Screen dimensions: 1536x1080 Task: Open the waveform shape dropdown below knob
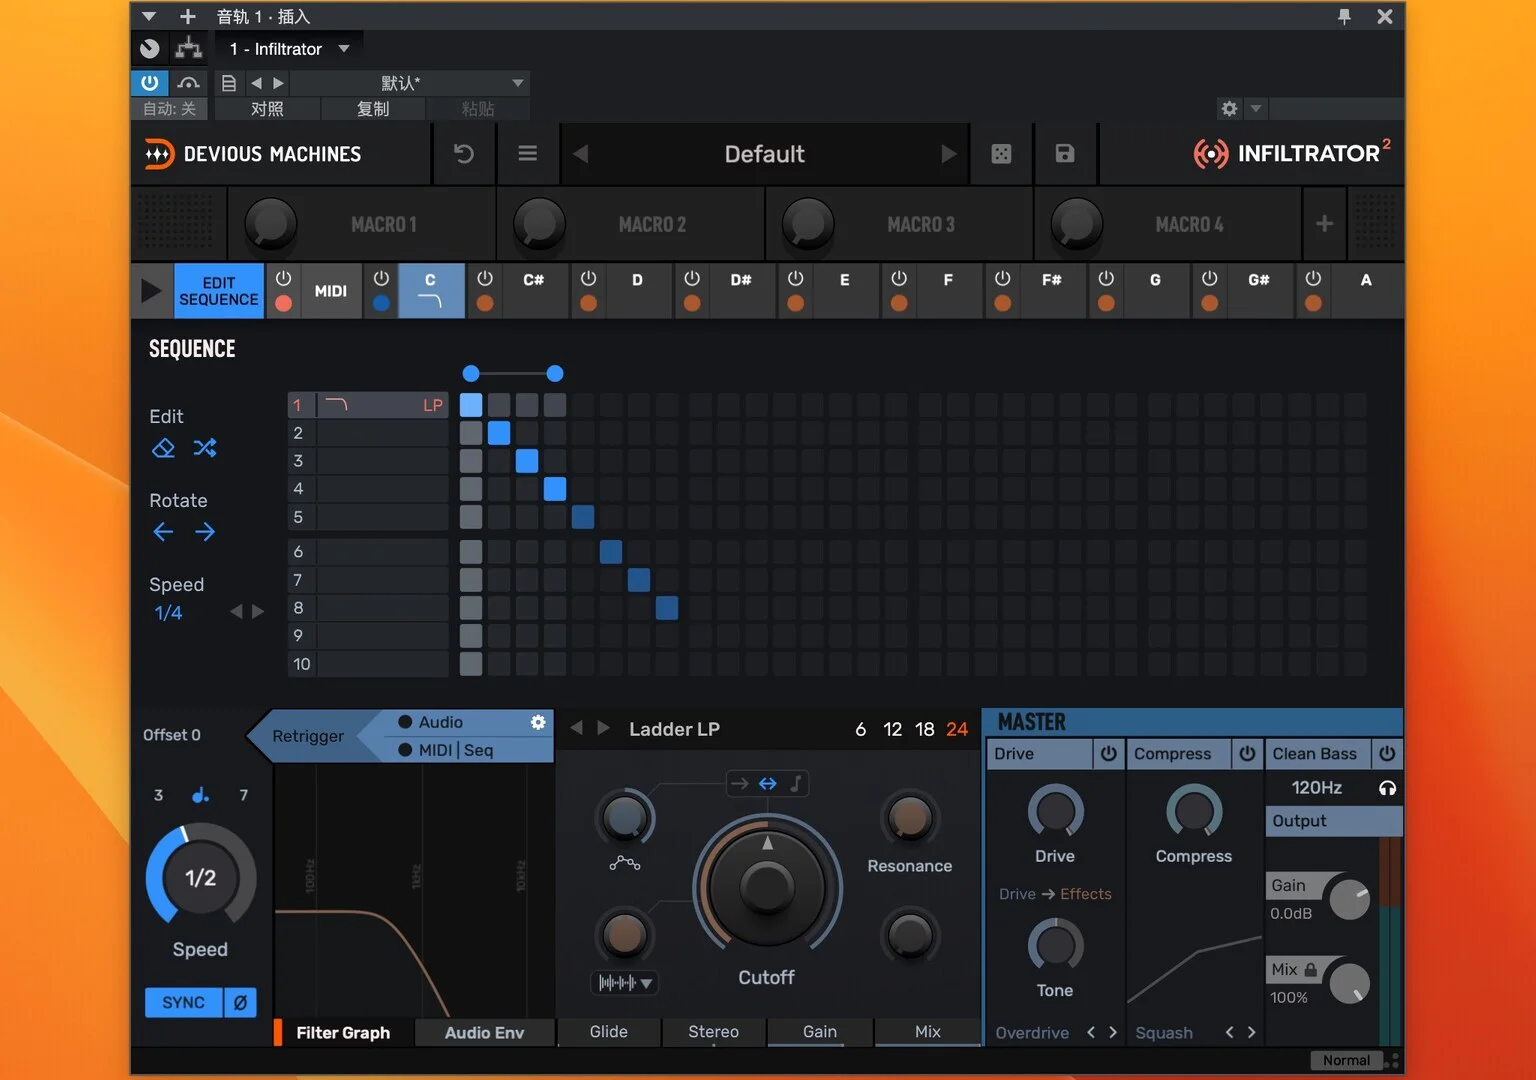[x=625, y=983]
